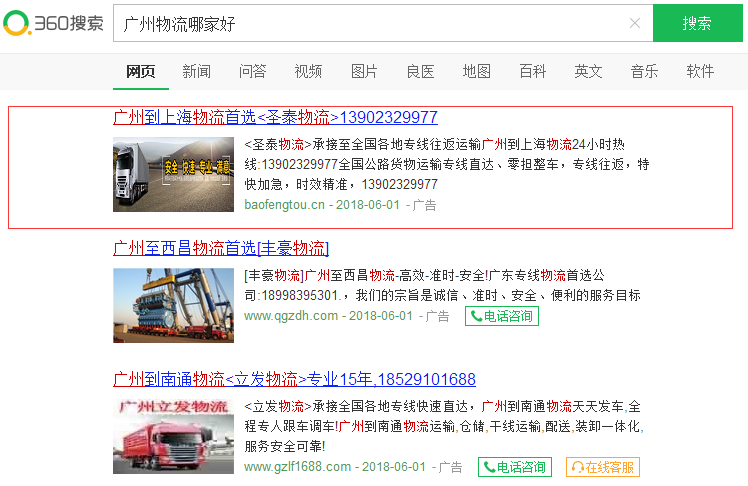
Task: Open the 广州到上海物流首选 圣泰物流 result link
Action: [275, 117]
